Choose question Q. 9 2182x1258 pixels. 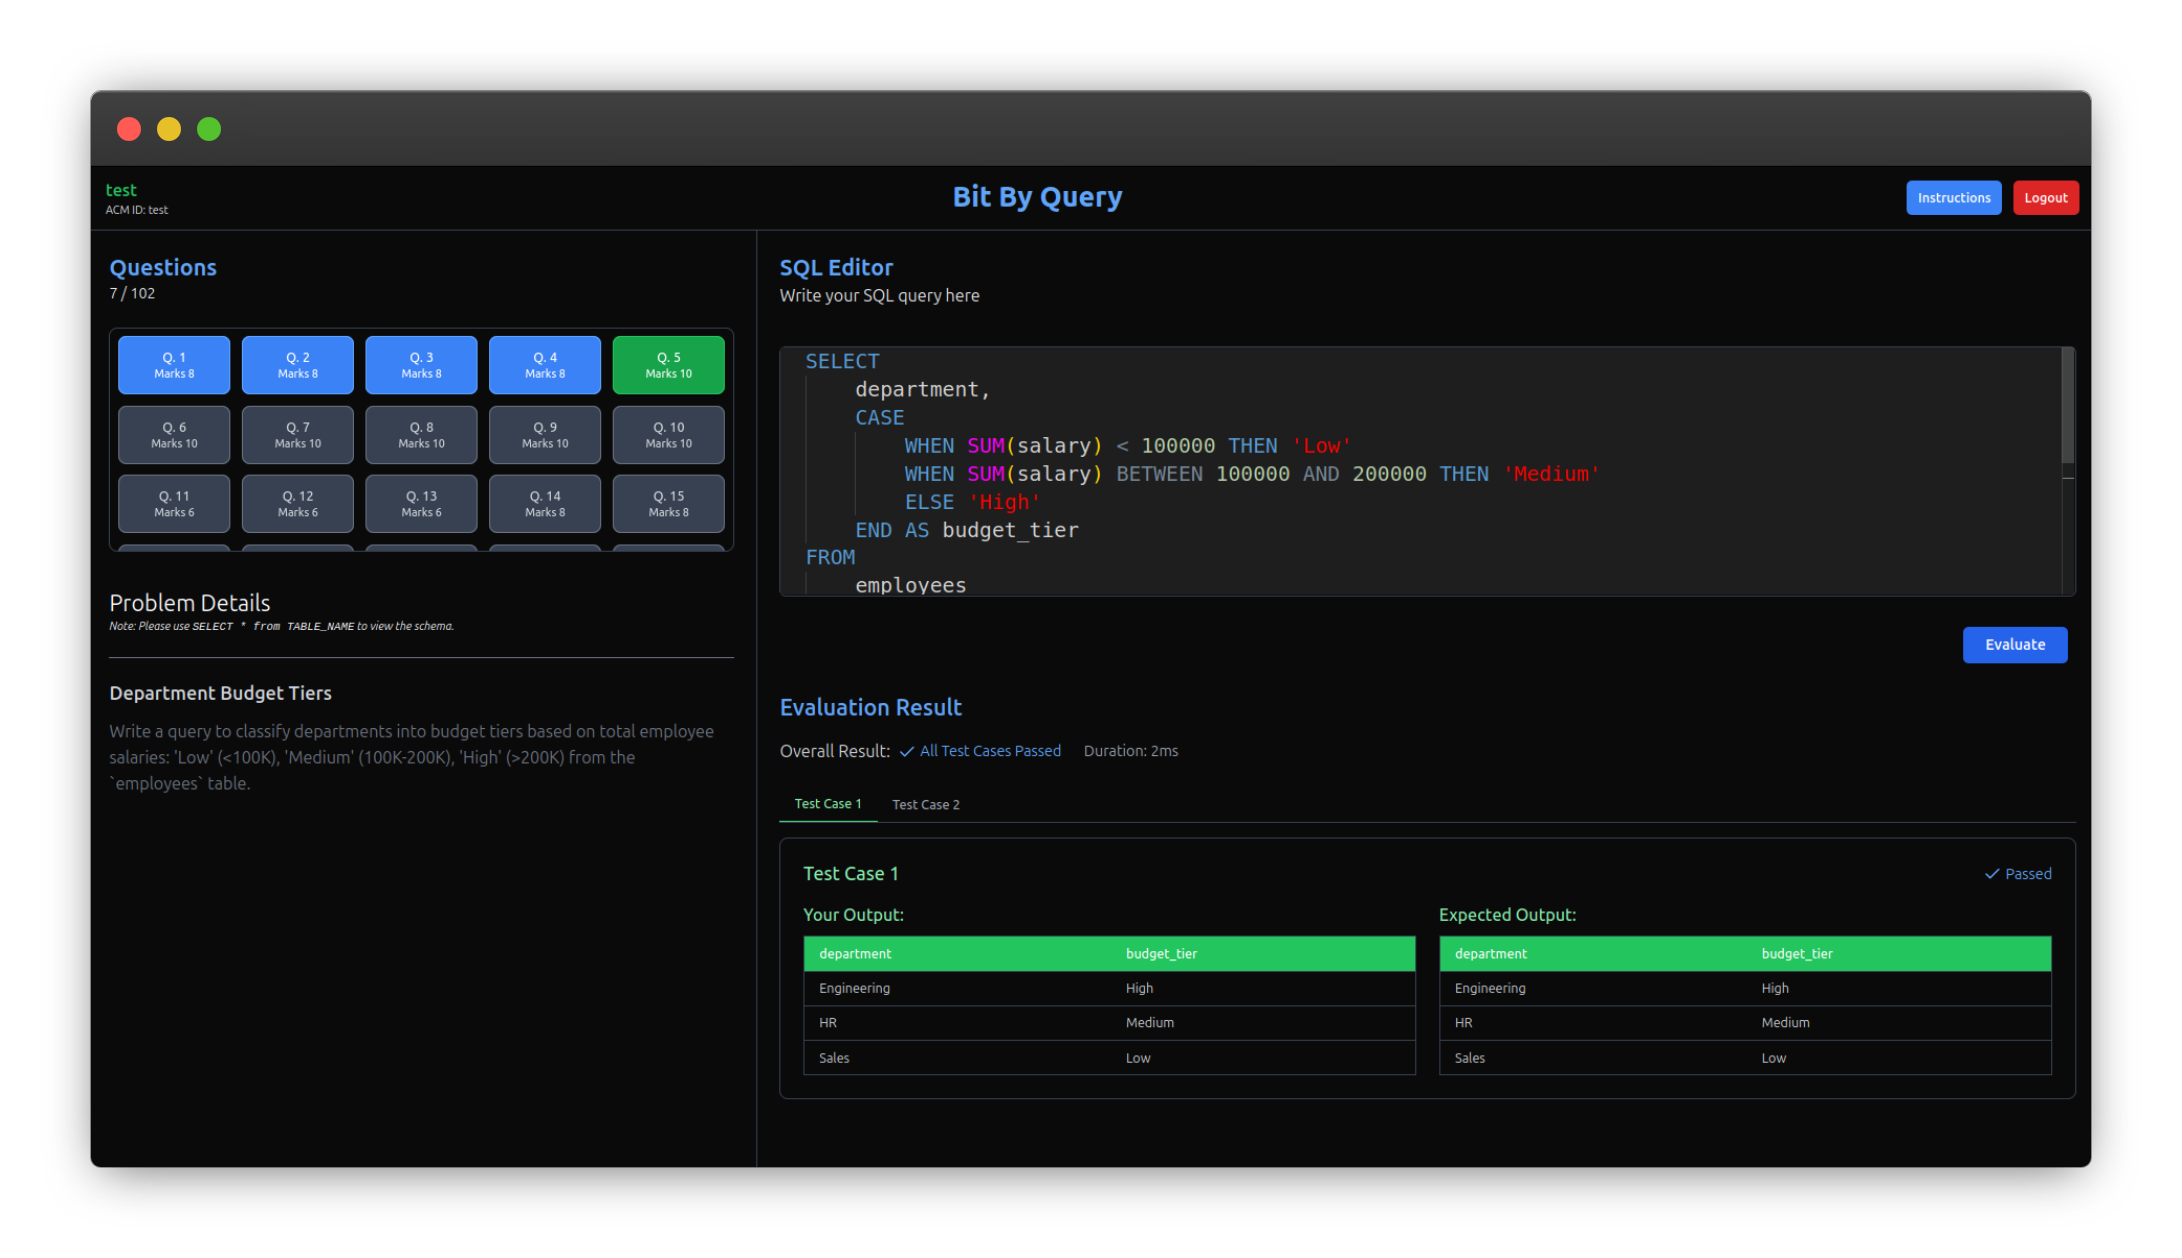tap(545, 435)
